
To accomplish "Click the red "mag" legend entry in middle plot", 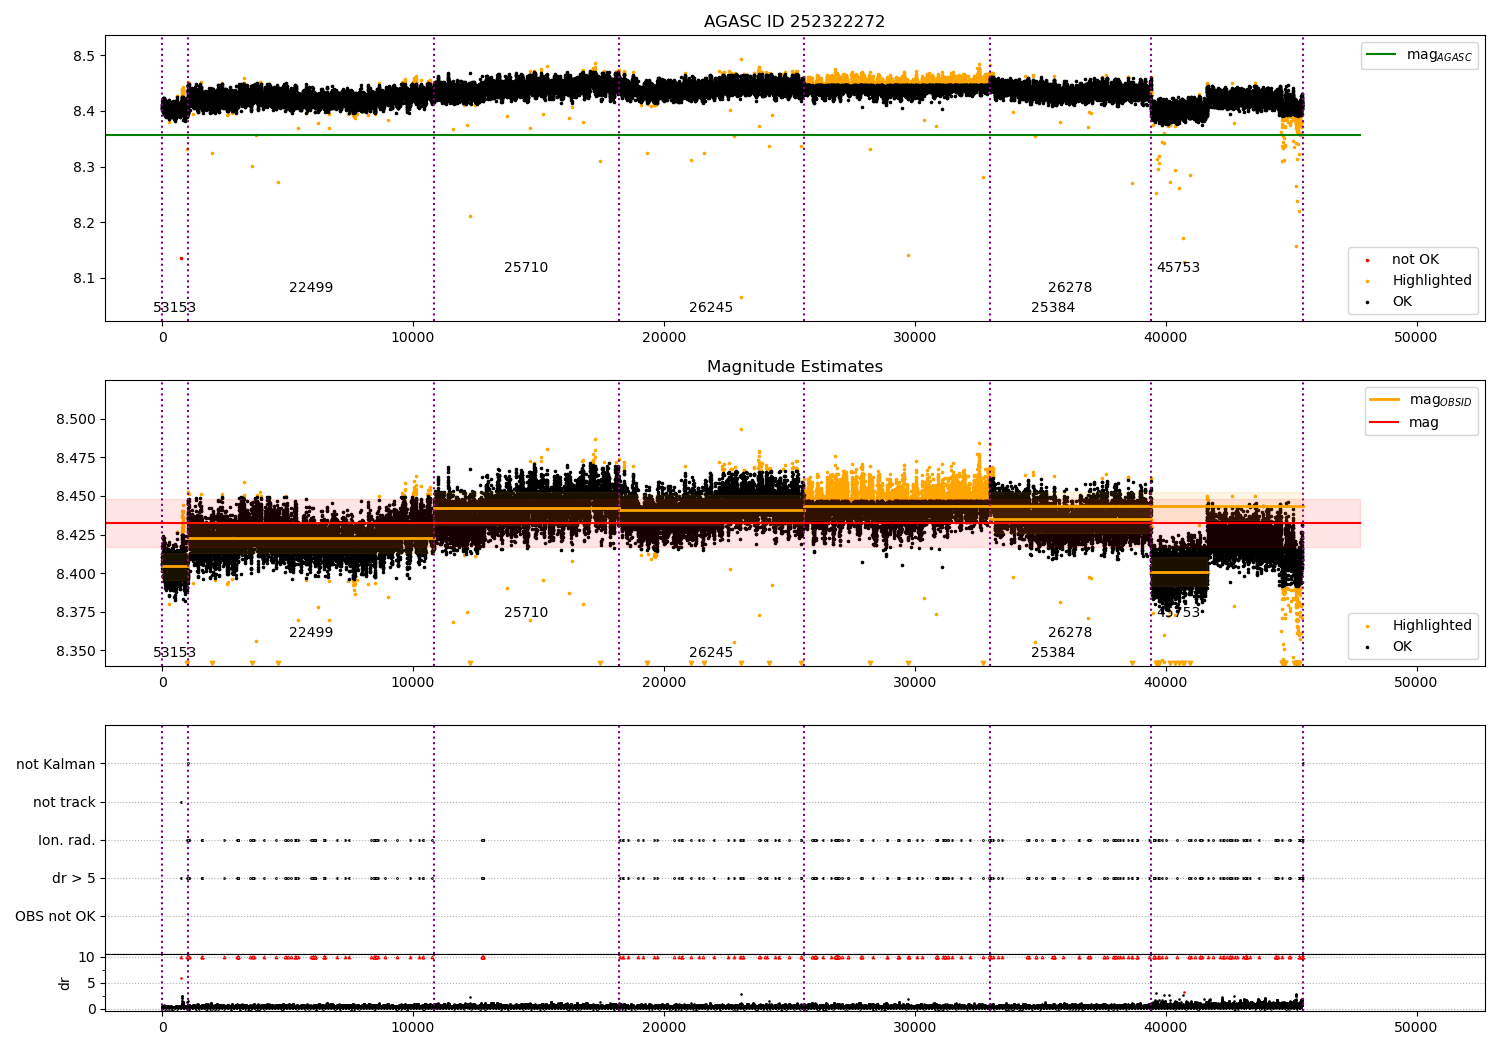I will 1405,423.
